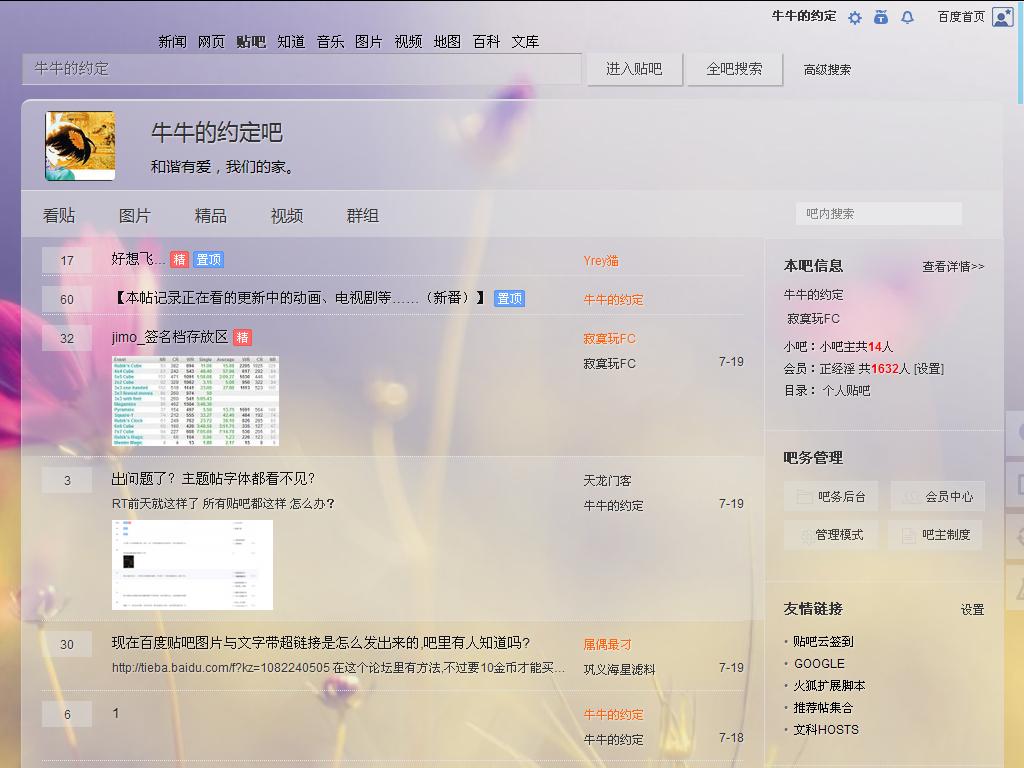
Task: Click the 进入贴吧 button
Action: (635, 69)
